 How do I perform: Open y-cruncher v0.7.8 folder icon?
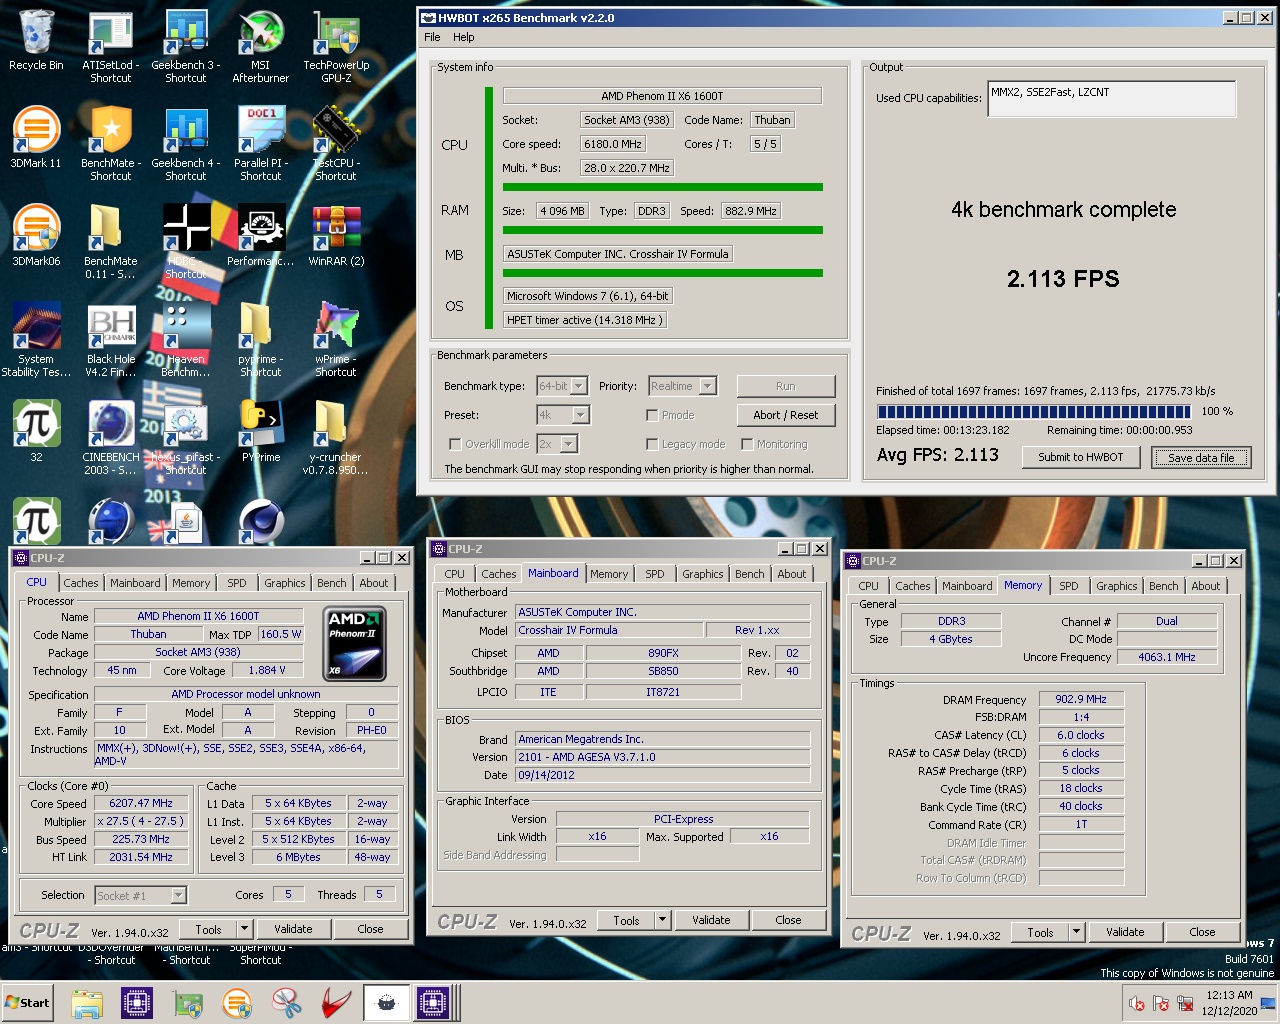coord(336,439)
